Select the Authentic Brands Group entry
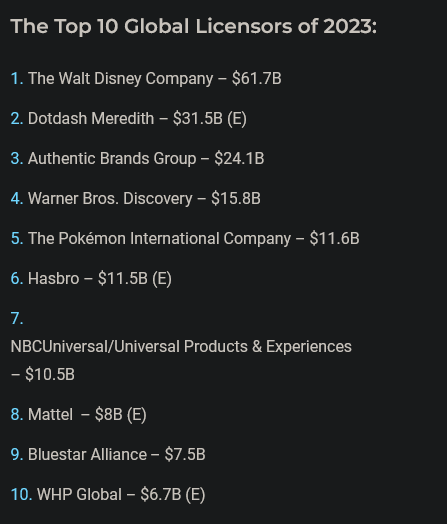The image size is (447, 524). point(137,158)
